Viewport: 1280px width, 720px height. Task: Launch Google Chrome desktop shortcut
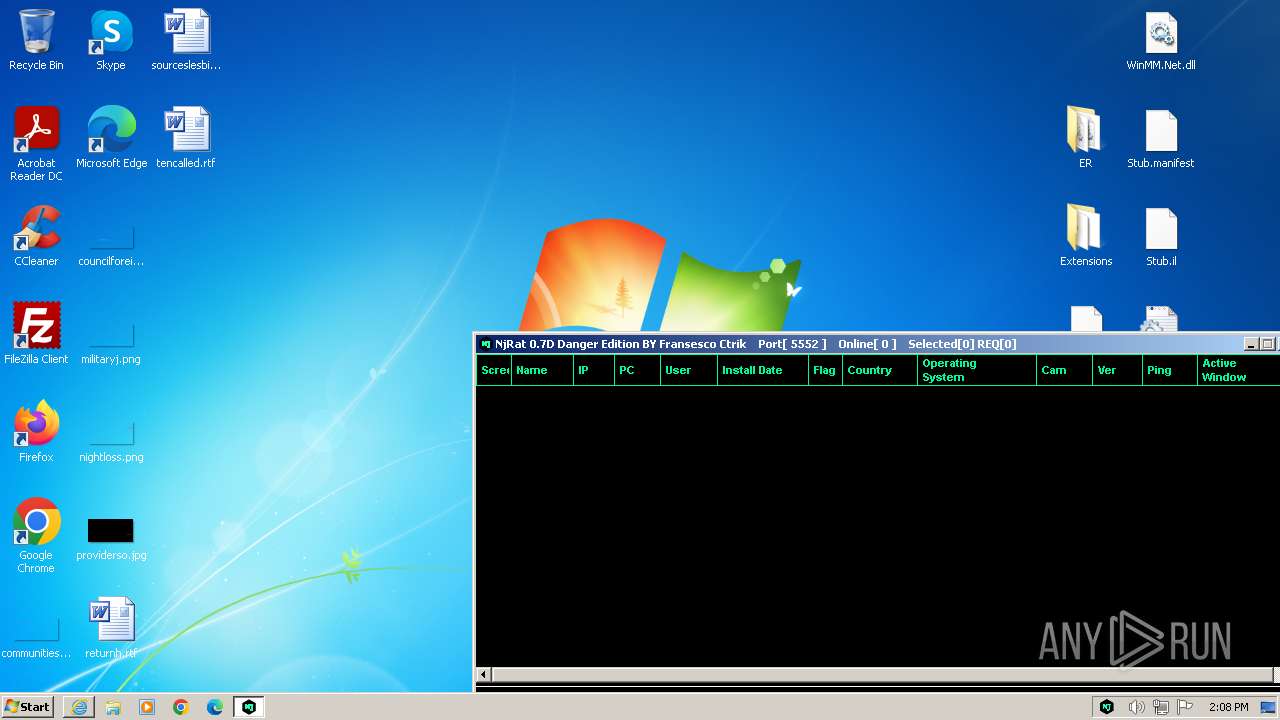[x=36, y=536]
